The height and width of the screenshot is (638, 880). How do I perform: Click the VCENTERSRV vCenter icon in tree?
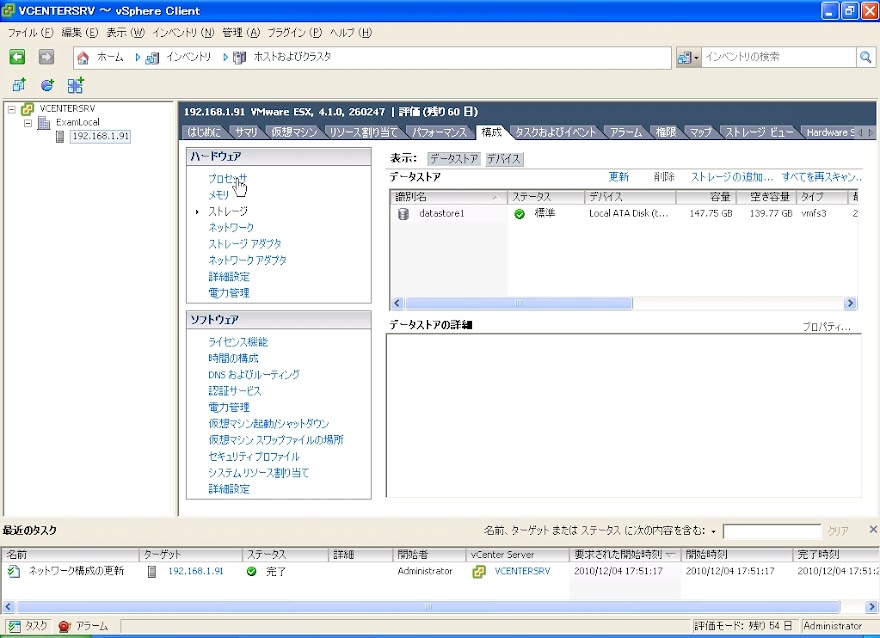click(28, 109)
